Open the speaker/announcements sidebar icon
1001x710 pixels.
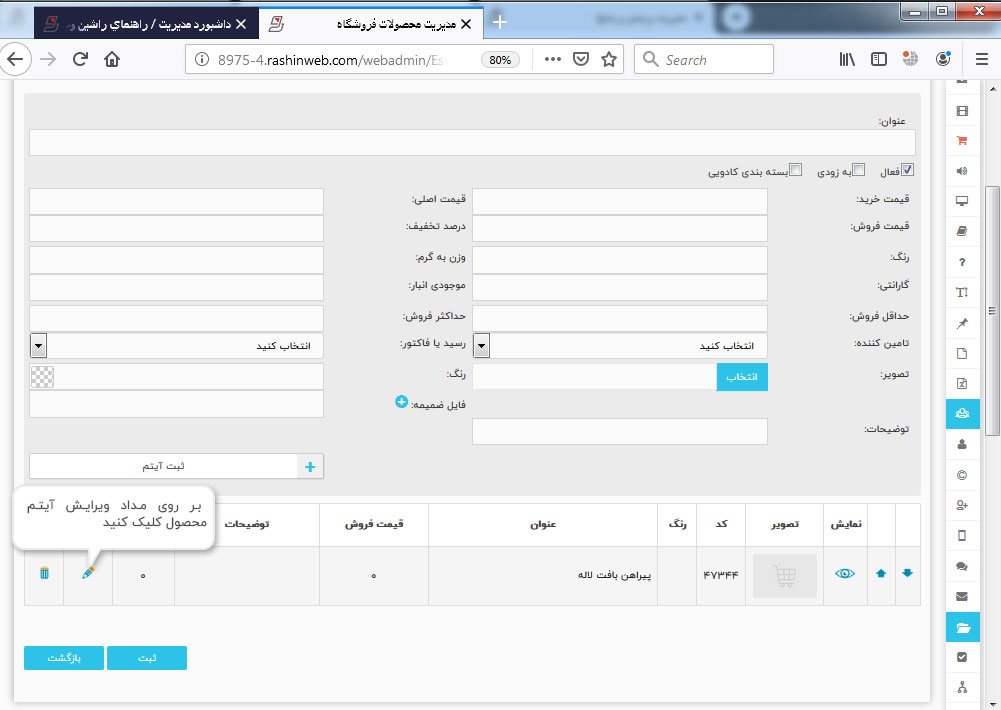(962, 170)
